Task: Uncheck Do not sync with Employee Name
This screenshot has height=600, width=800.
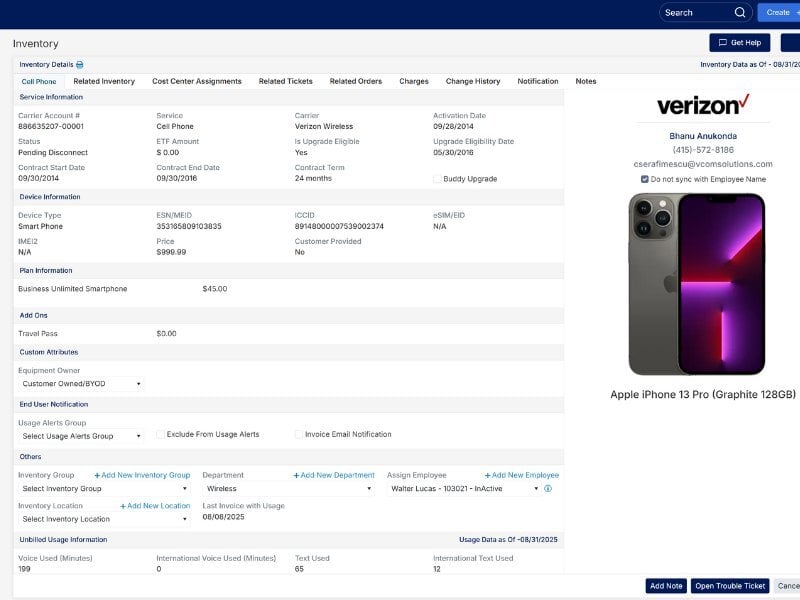Action: pos(645,179)
